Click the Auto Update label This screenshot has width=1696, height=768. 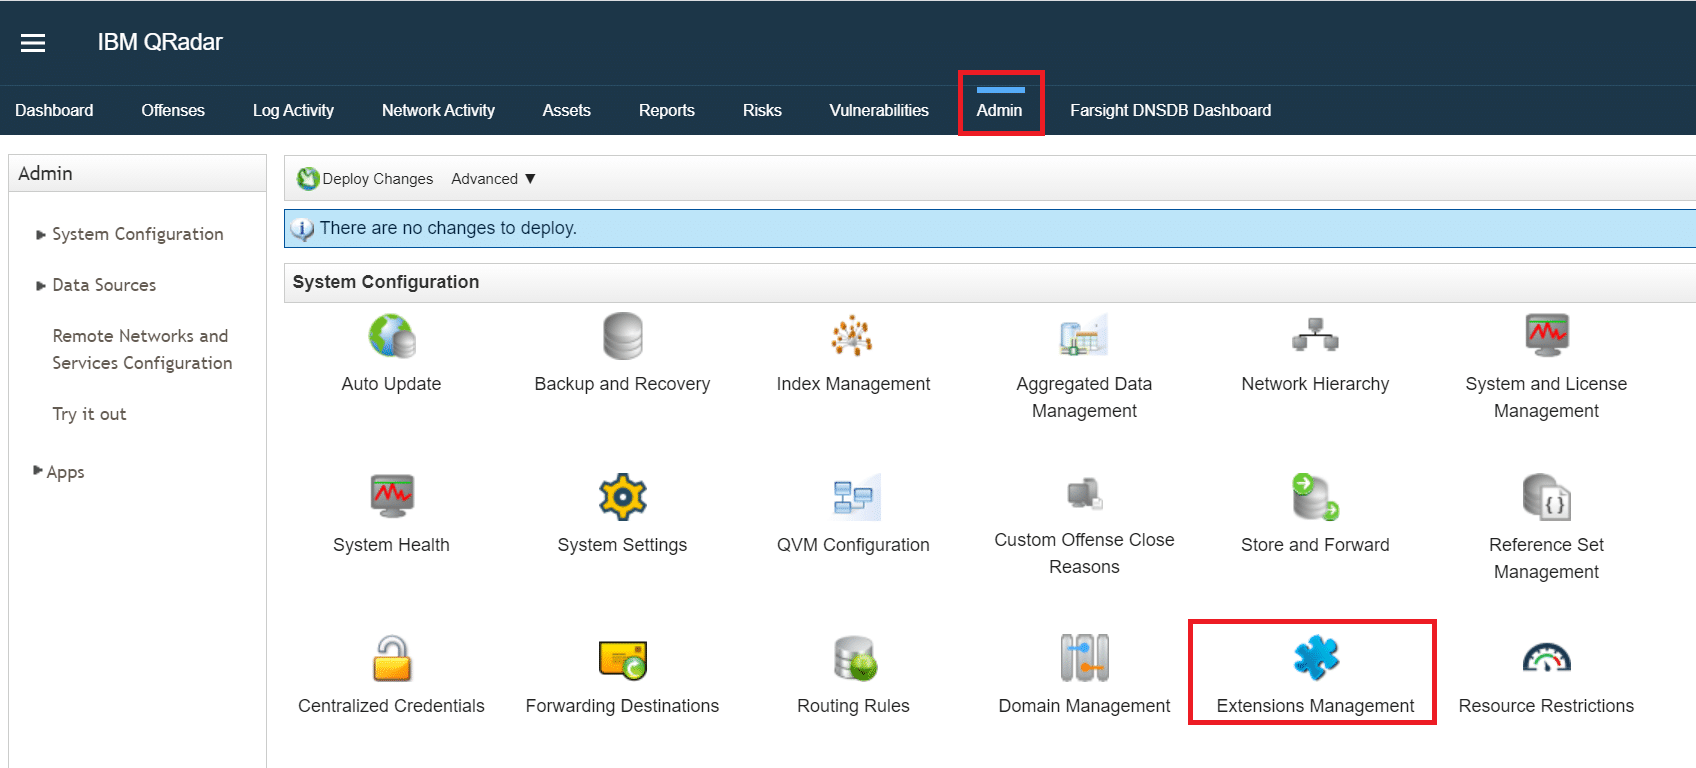point(391,384)
